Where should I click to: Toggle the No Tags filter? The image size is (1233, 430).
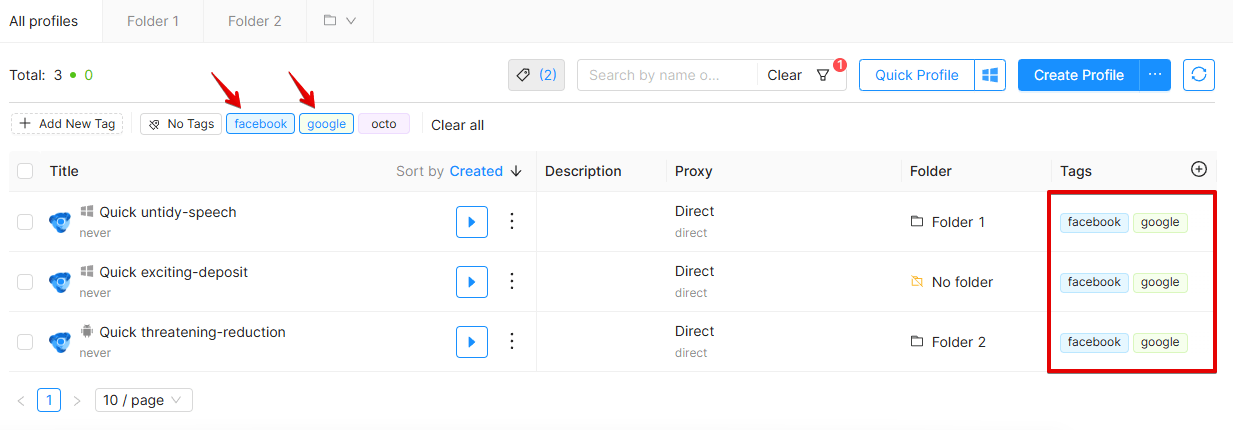click(181, 124)
